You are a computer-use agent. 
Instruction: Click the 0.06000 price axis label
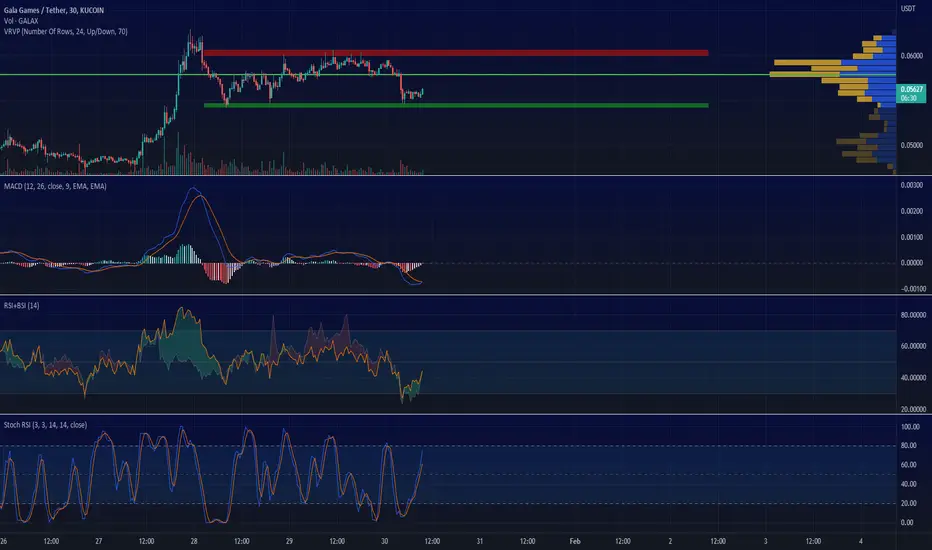(x=911, y=56)
